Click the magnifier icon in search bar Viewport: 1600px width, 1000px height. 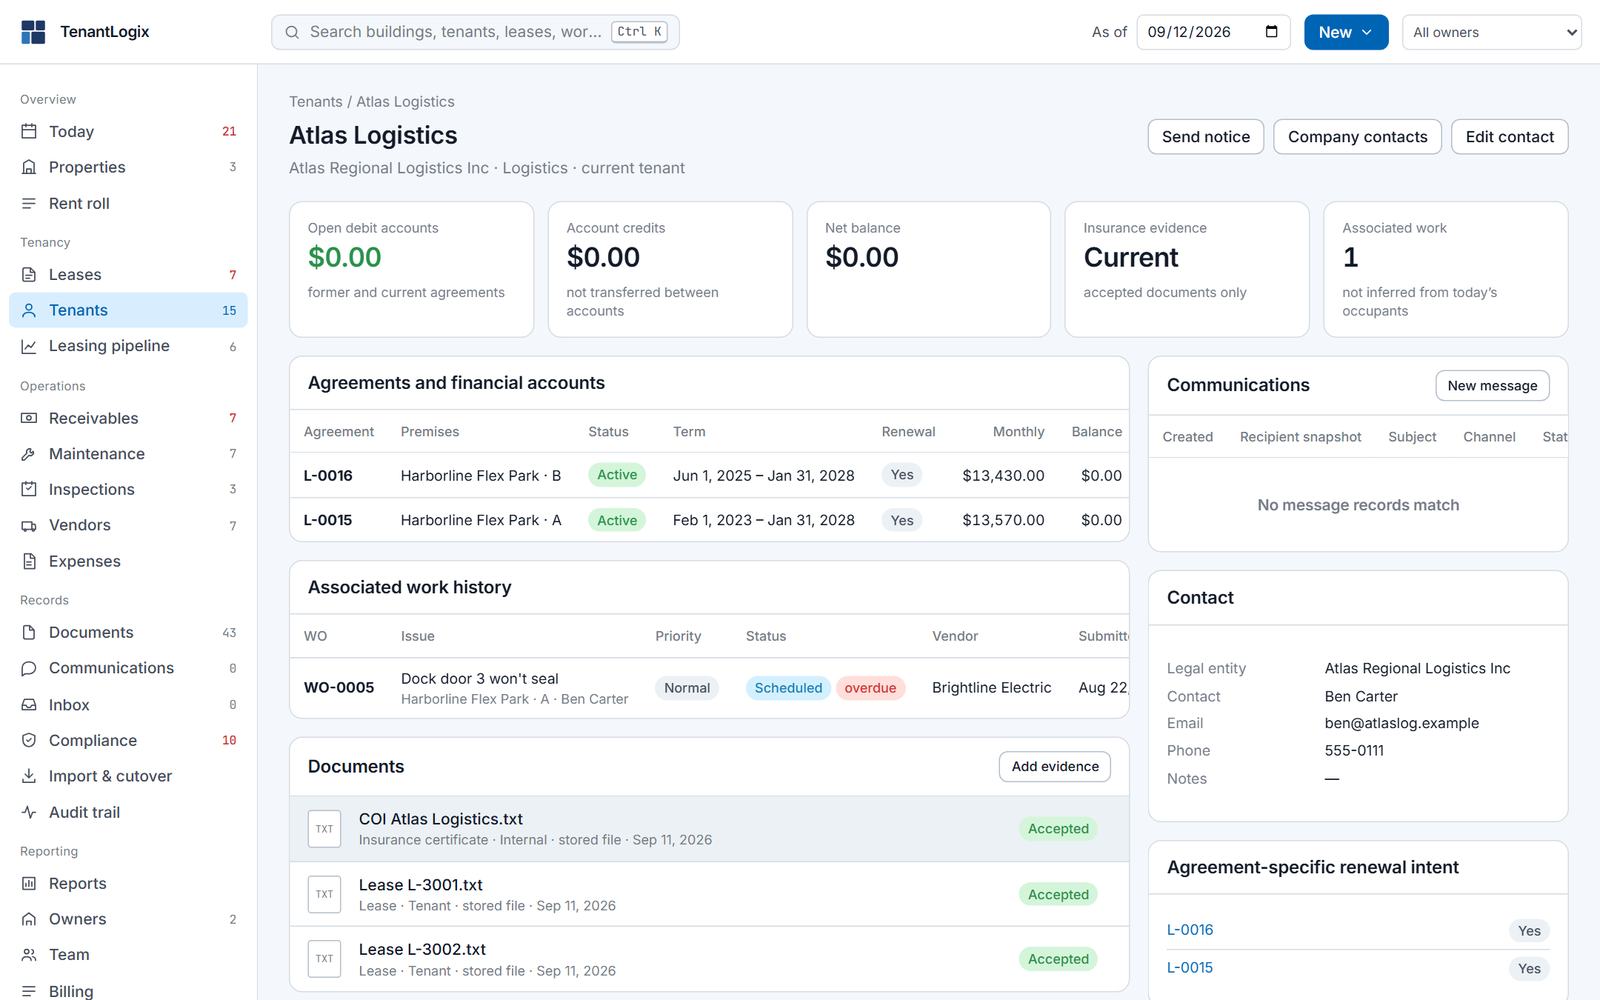point(292,32)
